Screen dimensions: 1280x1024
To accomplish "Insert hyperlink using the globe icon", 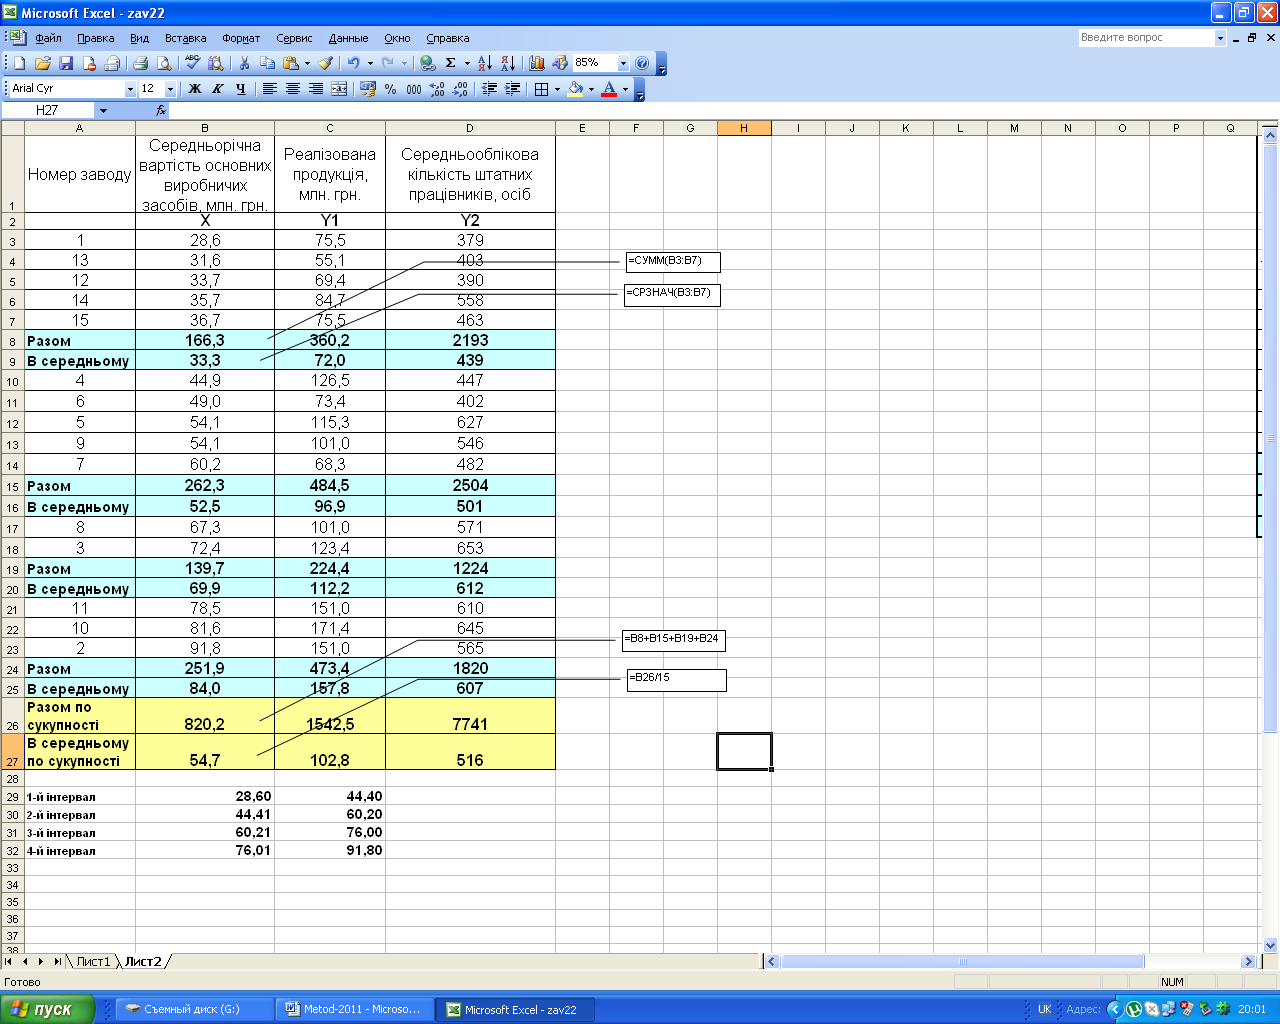I will 428,63.
